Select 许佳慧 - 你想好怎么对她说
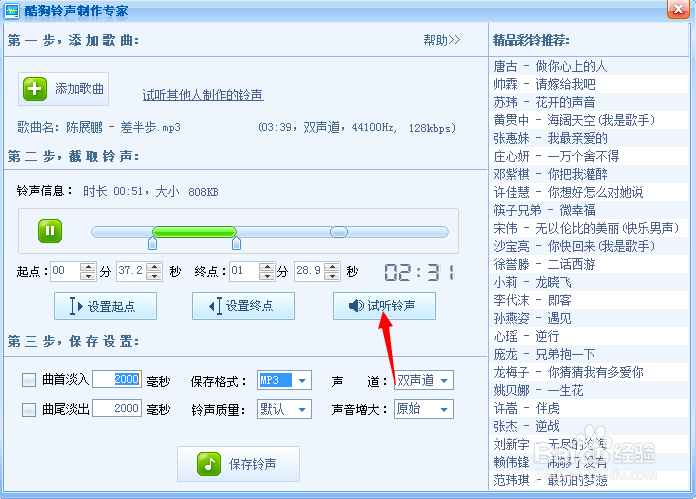The width and height of the screenshot is (696, 499). 588,192
